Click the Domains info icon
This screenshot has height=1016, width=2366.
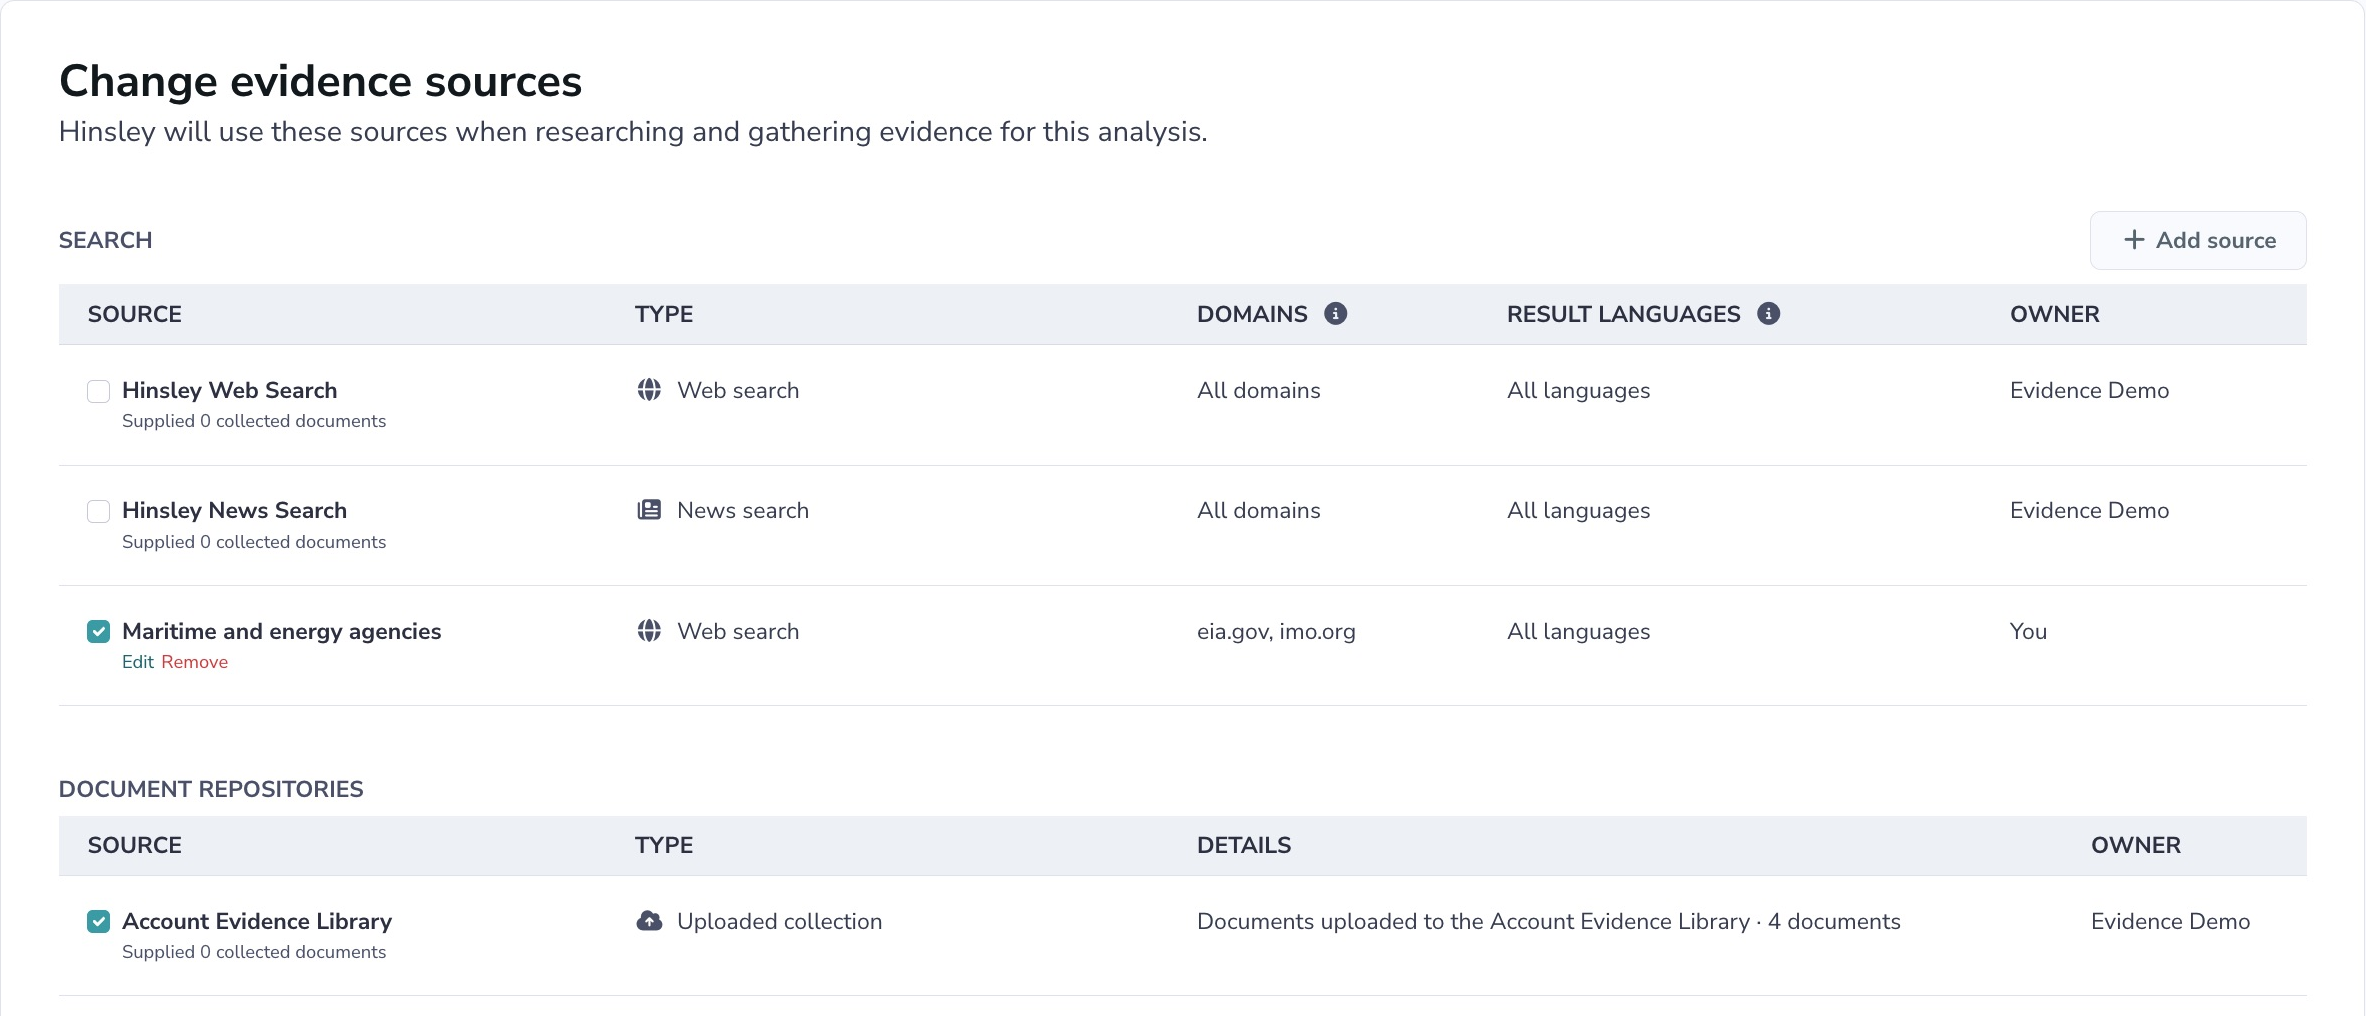(1335, 314)
